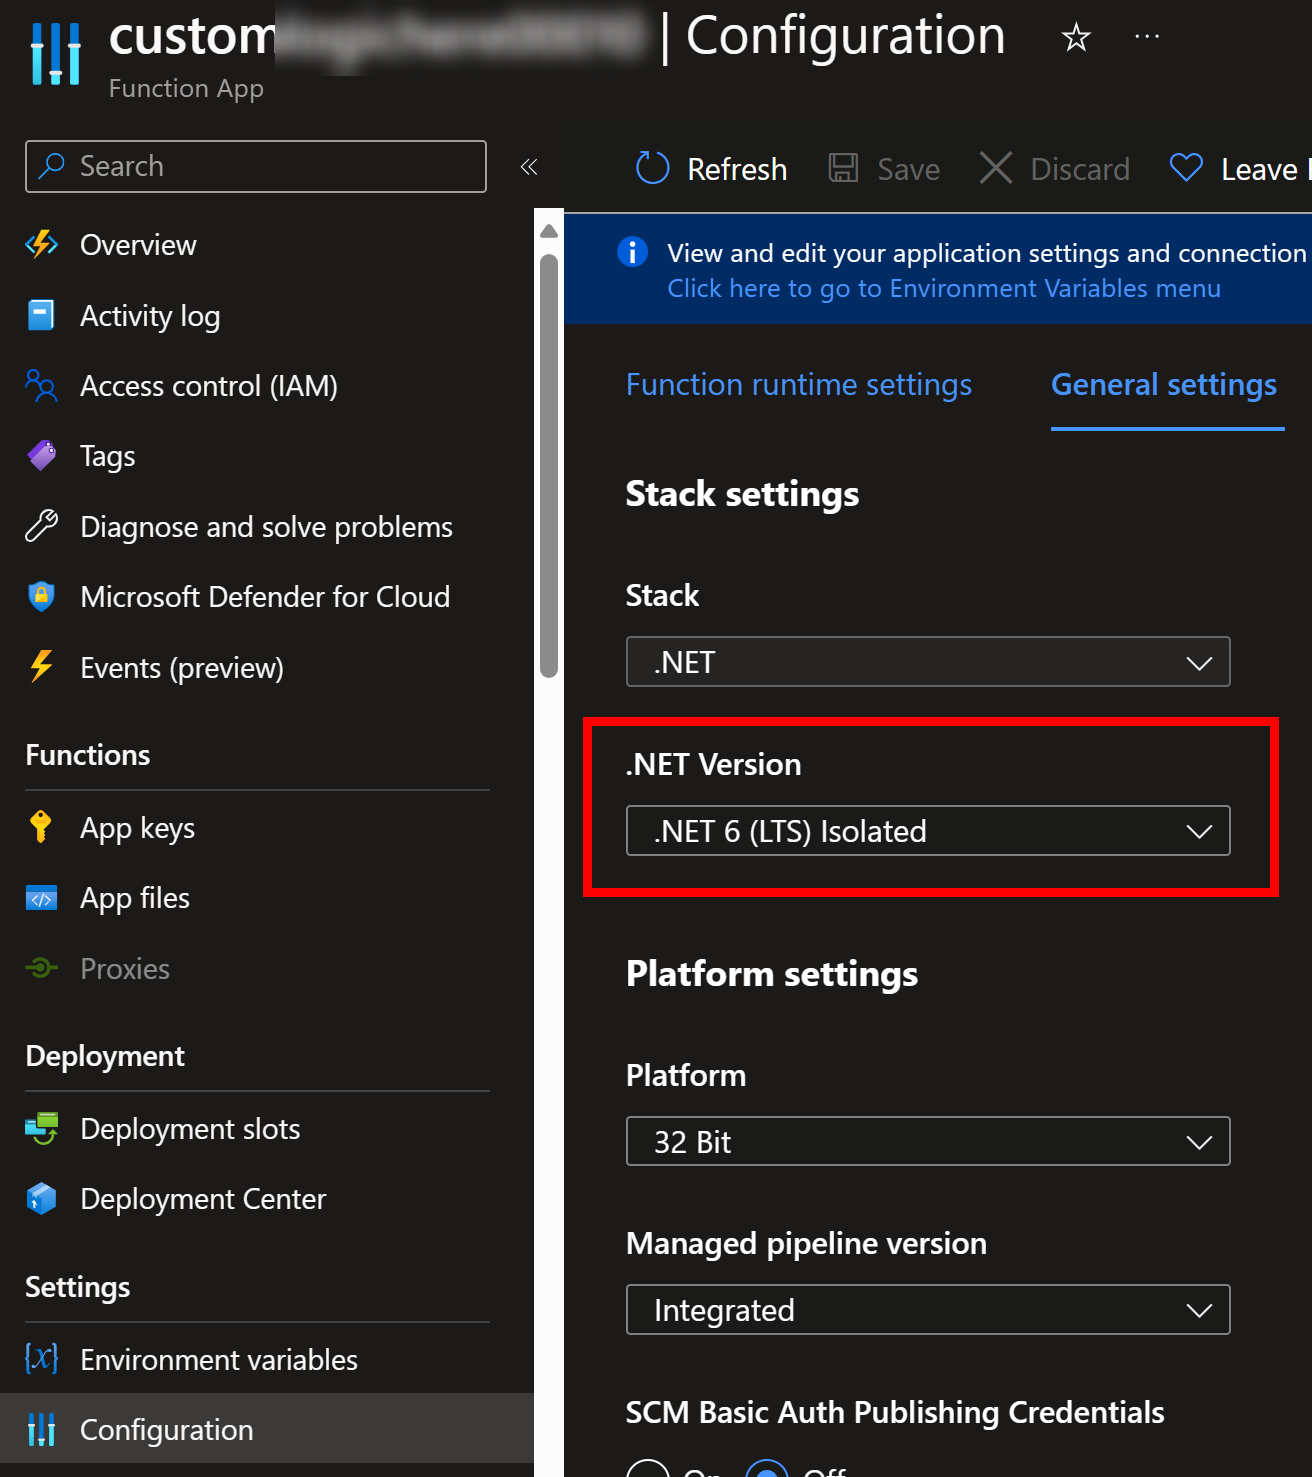The height and width of the screenshot is (1477, 1312).
Task: Click the Deployment Center cube icon
Action: tap(41, 1198)
